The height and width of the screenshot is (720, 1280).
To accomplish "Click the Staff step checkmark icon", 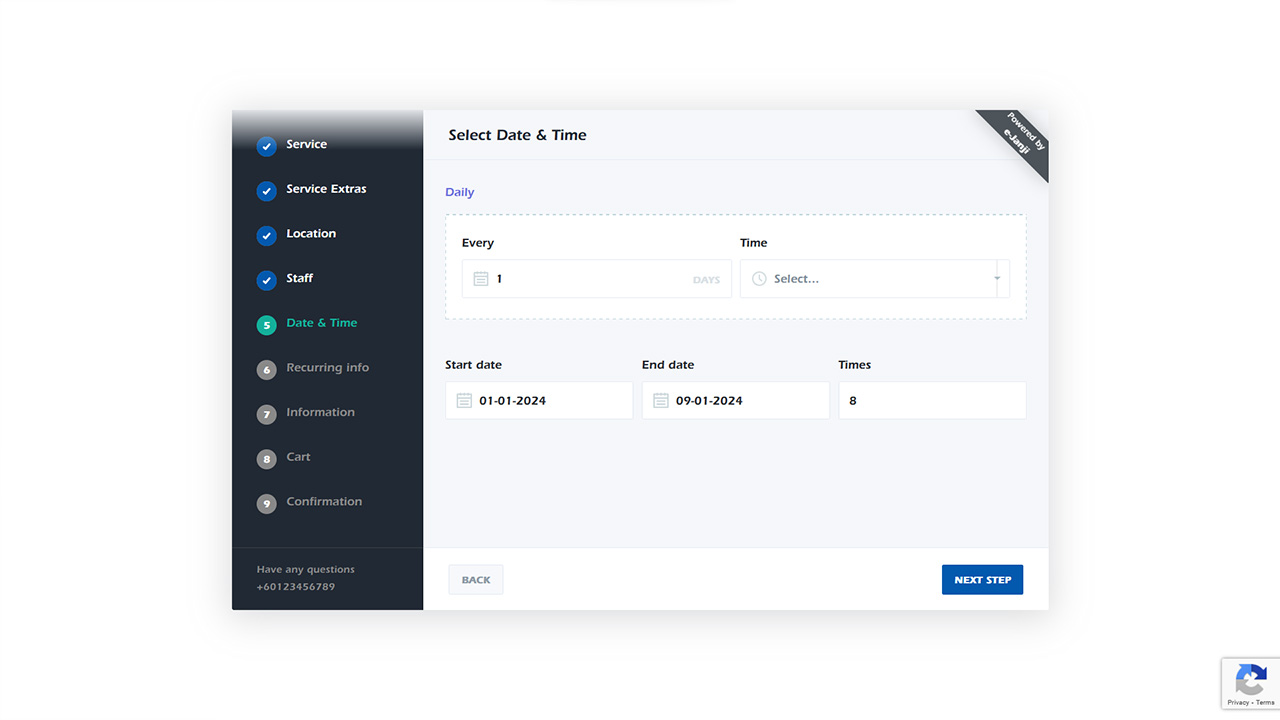I will pos(266,281).
